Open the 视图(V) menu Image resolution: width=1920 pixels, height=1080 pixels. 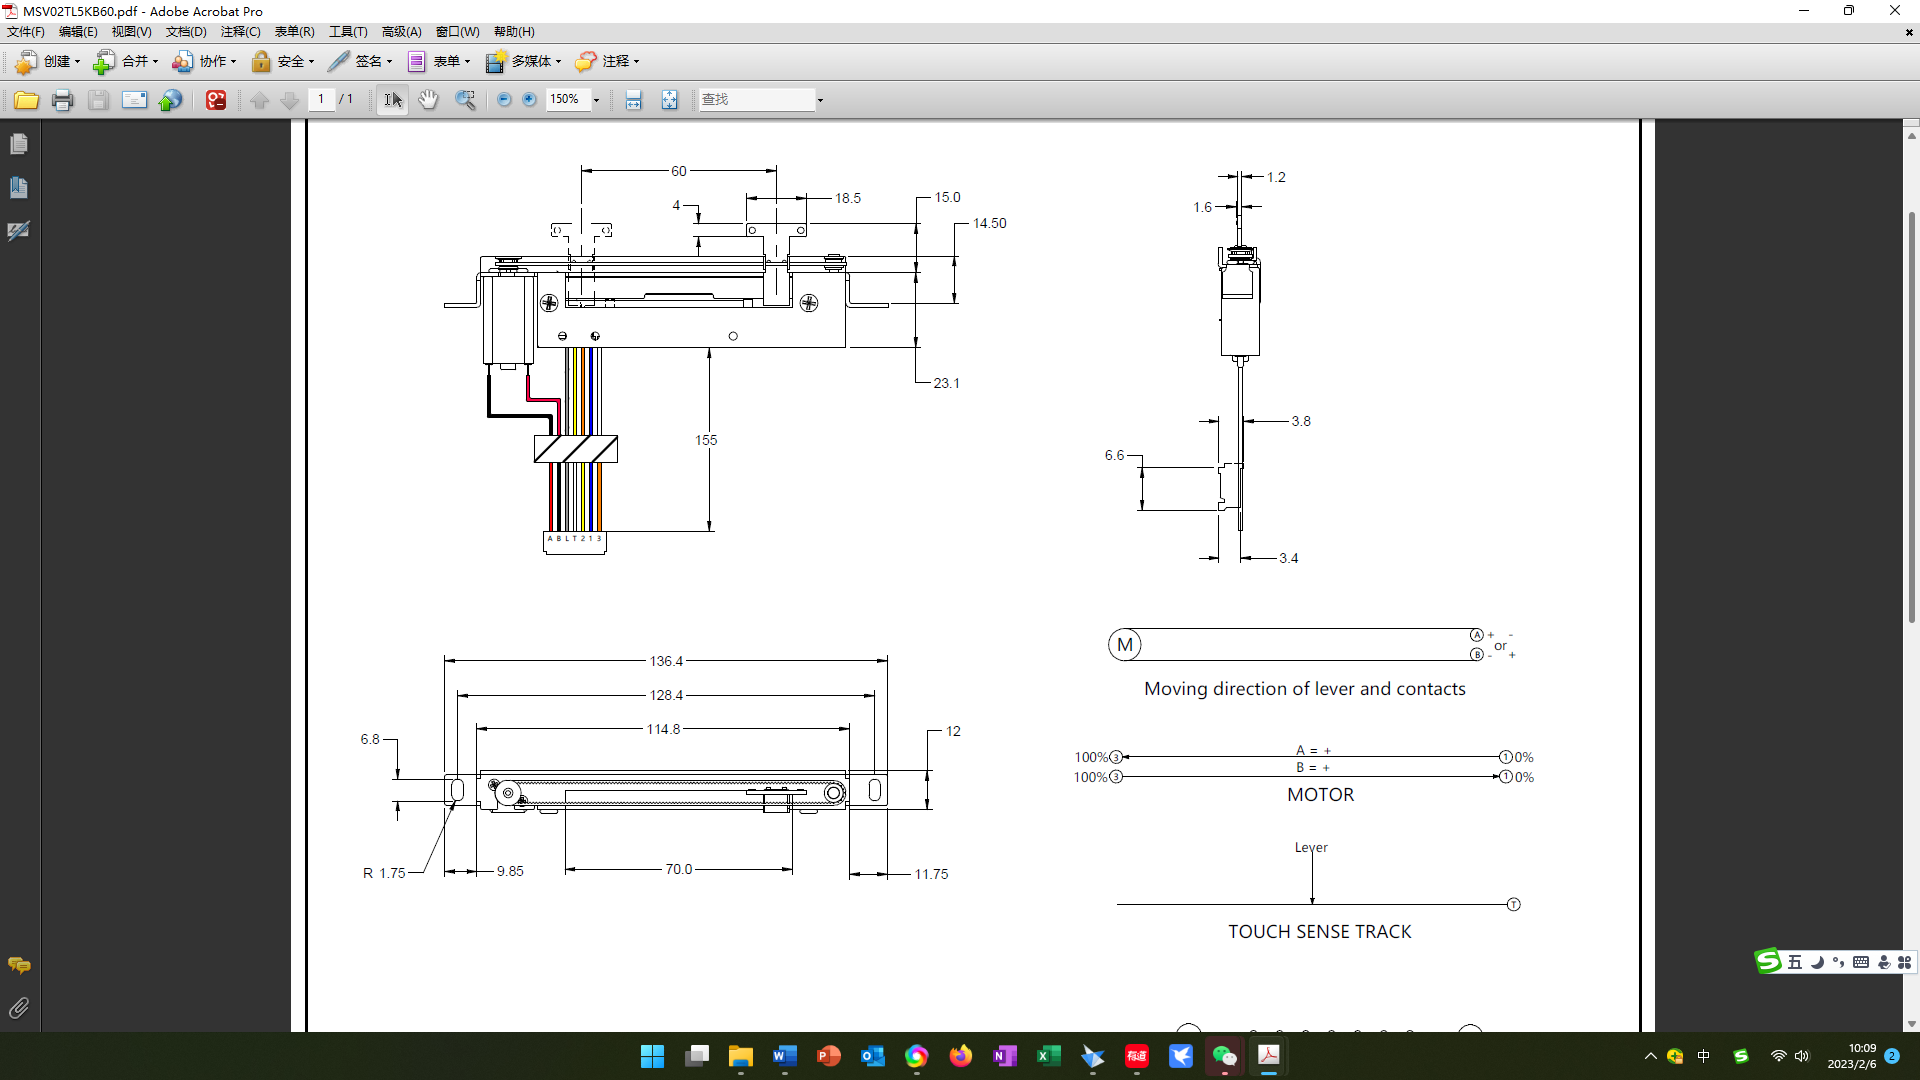[x=131, y=32]
